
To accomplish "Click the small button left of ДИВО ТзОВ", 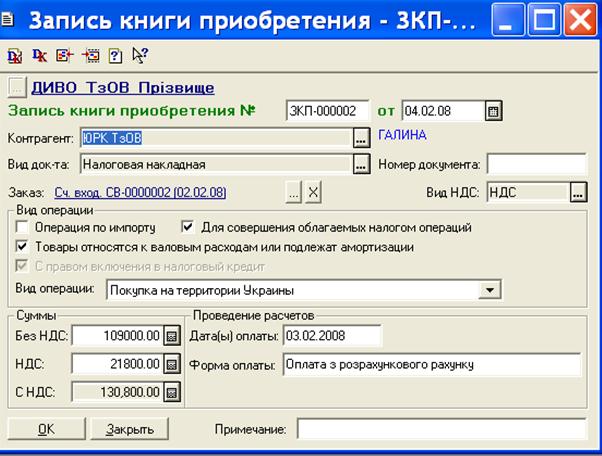I will tap(17, 88).
